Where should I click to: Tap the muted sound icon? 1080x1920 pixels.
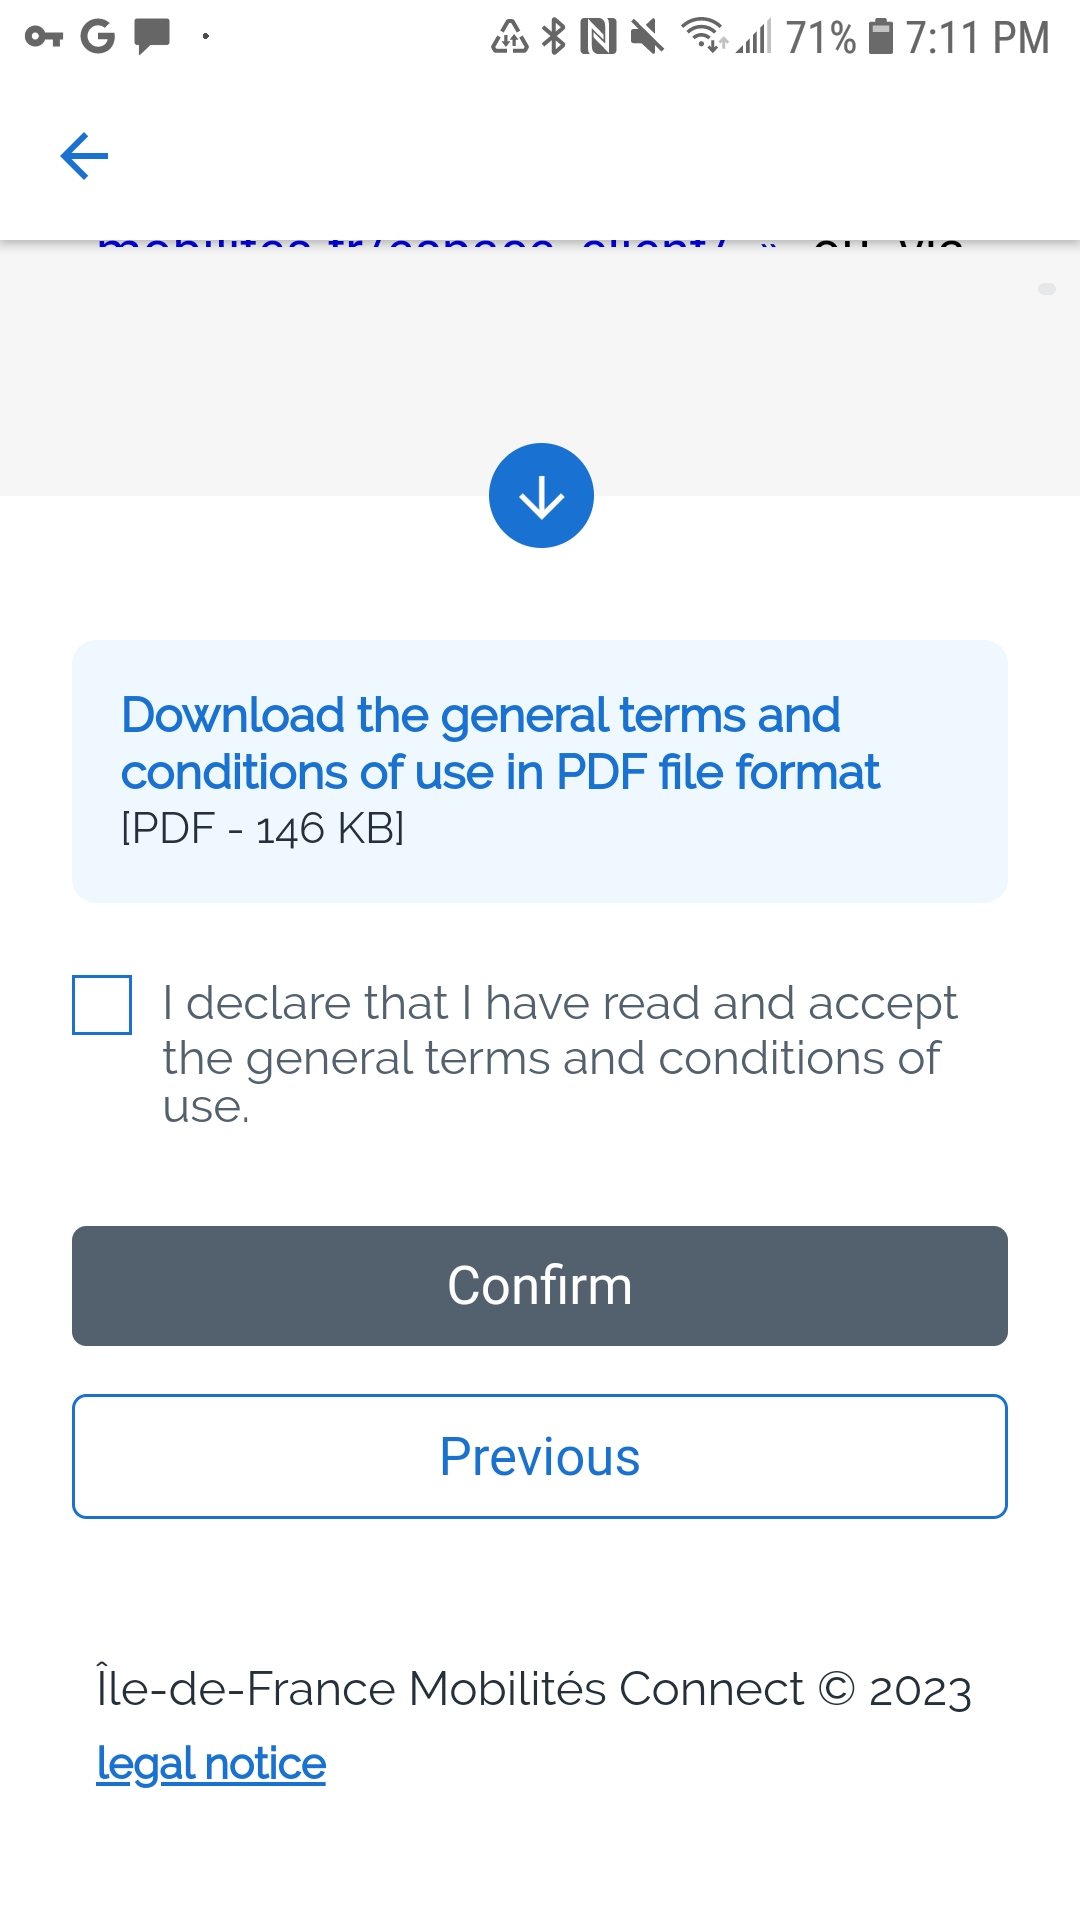[x=648, y=38]
